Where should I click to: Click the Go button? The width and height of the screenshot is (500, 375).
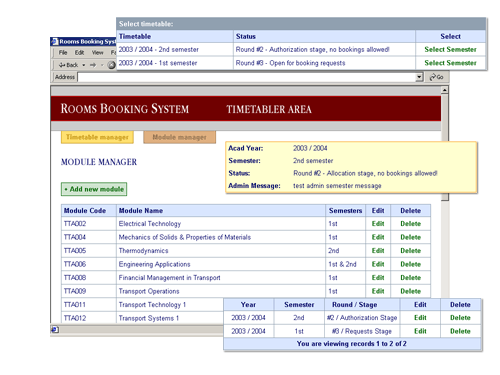436,77
